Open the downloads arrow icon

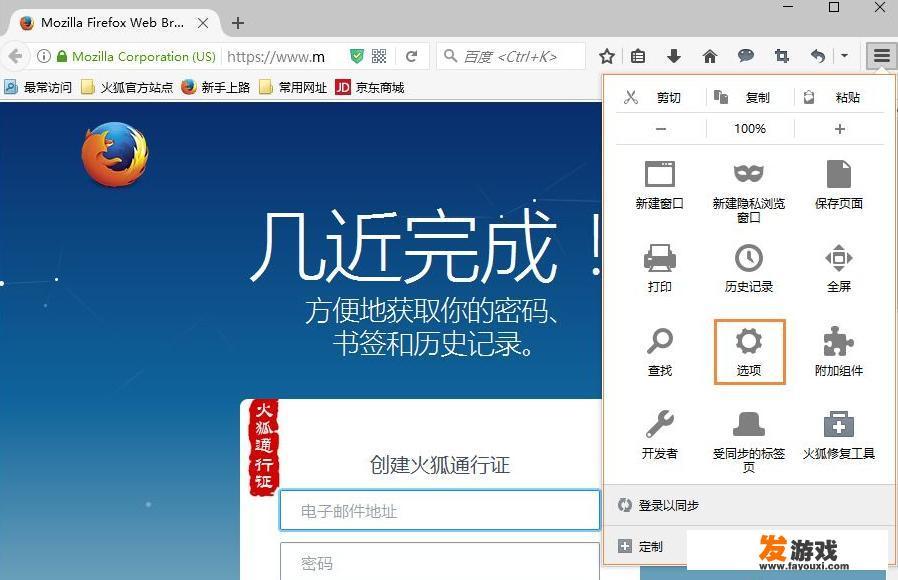coord(674,56)
